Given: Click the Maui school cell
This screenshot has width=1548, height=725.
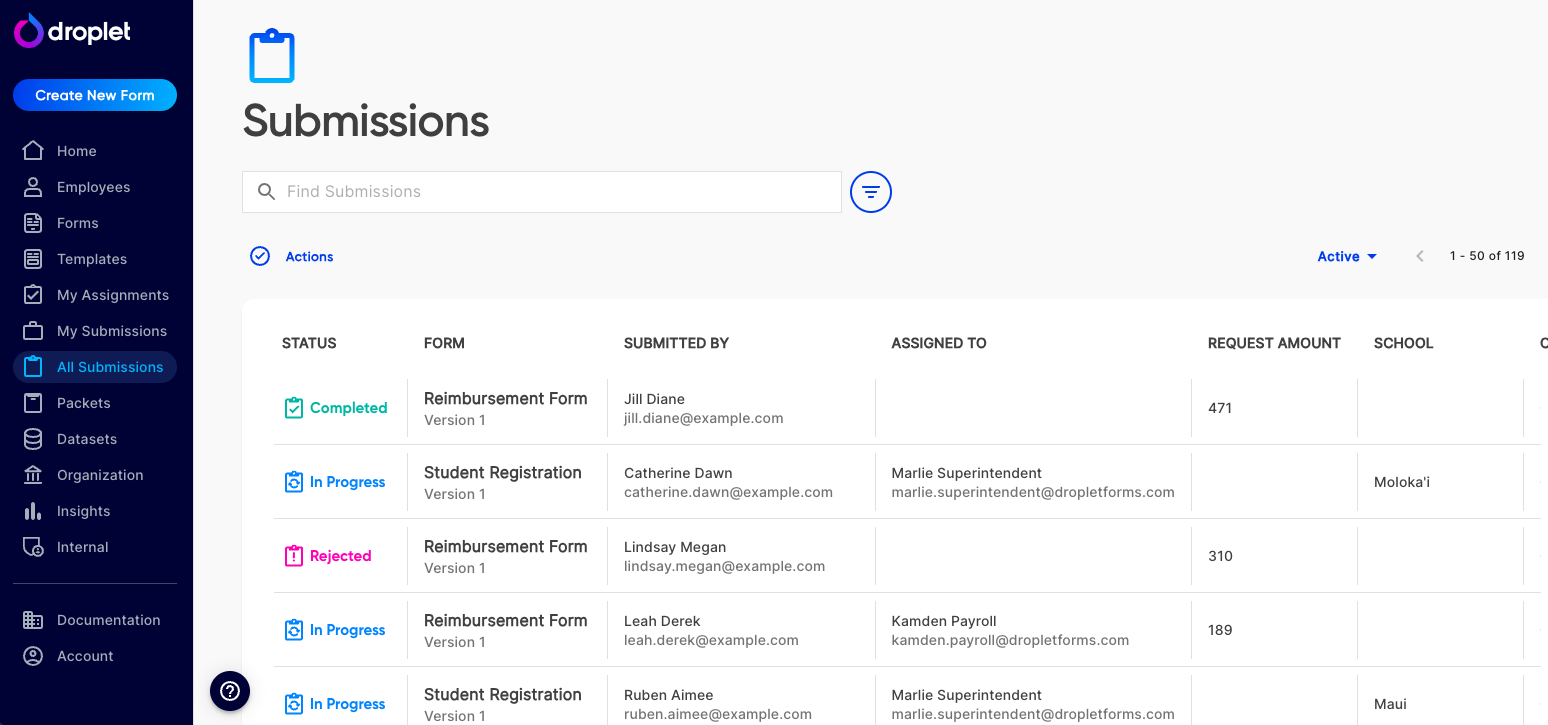Looking at the screenshot, I should [1390, 704].
